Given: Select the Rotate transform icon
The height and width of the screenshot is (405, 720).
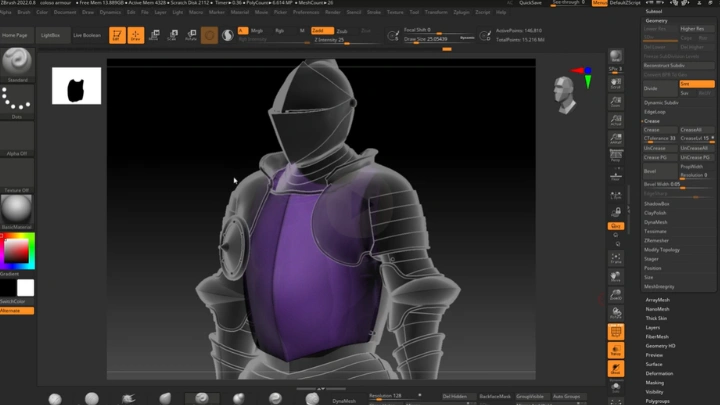Looking at the screenshot, I should click(x=191, y=35).
